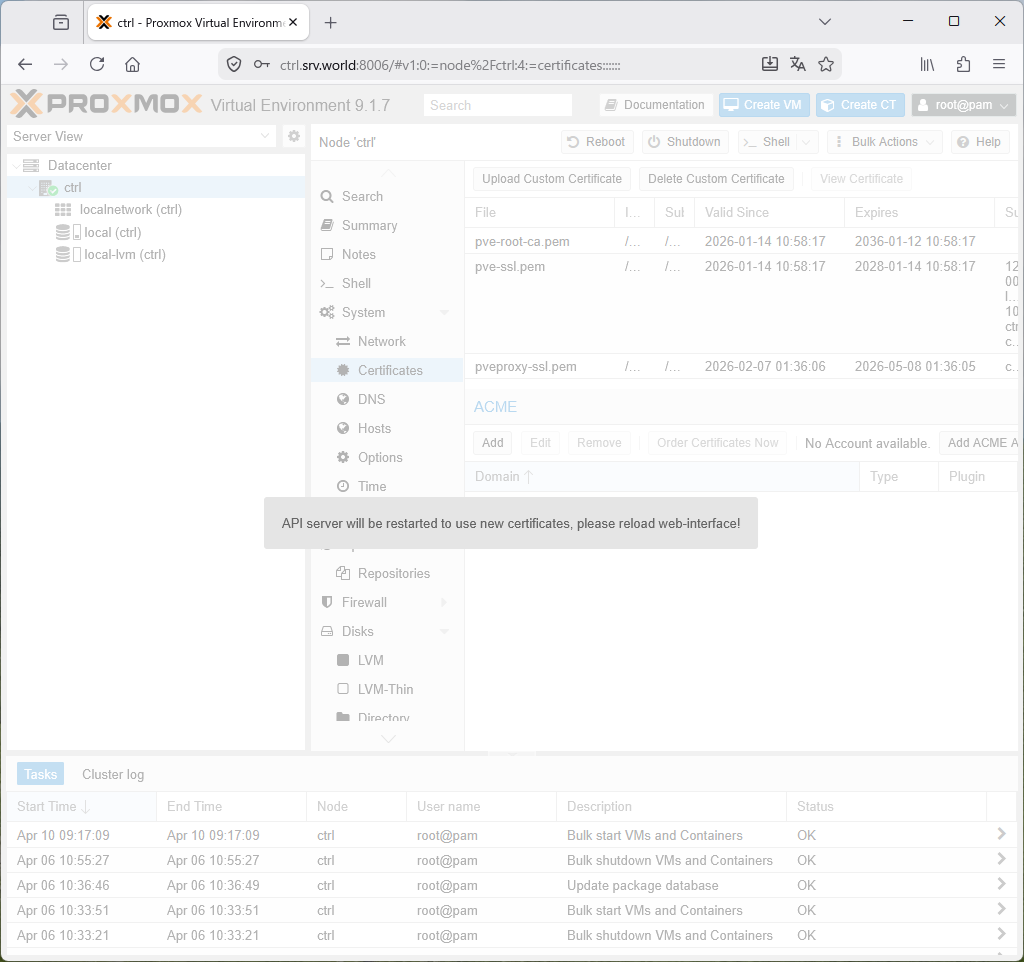
Task: Open the Firefox extensions puzzle icon
Action: [x=963, y=64]
